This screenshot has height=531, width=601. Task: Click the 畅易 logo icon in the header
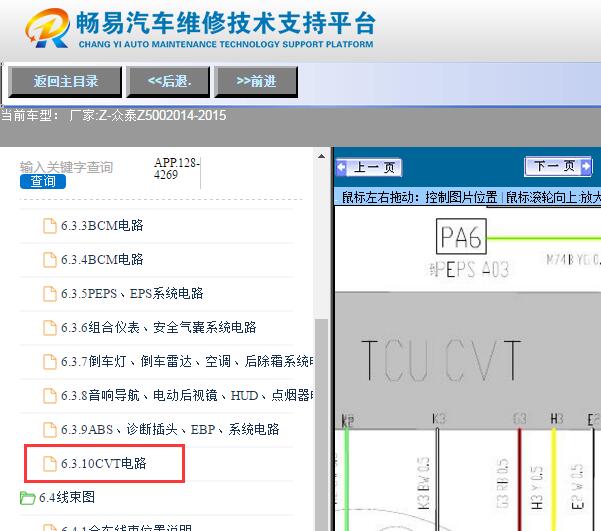pyautogui.click(x=48, y=28)
